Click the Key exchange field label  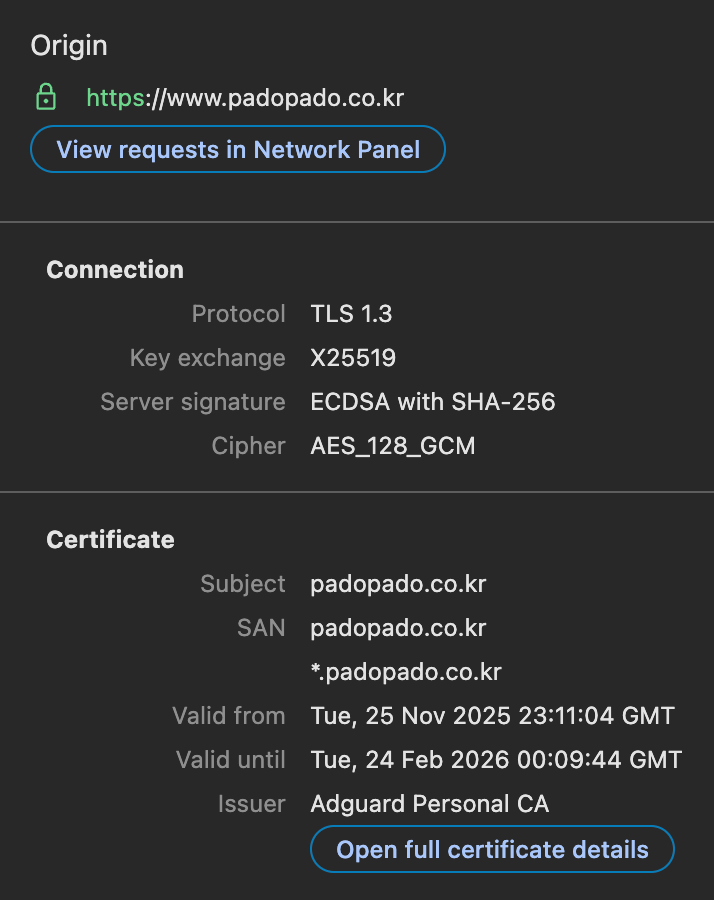(207, 358)
